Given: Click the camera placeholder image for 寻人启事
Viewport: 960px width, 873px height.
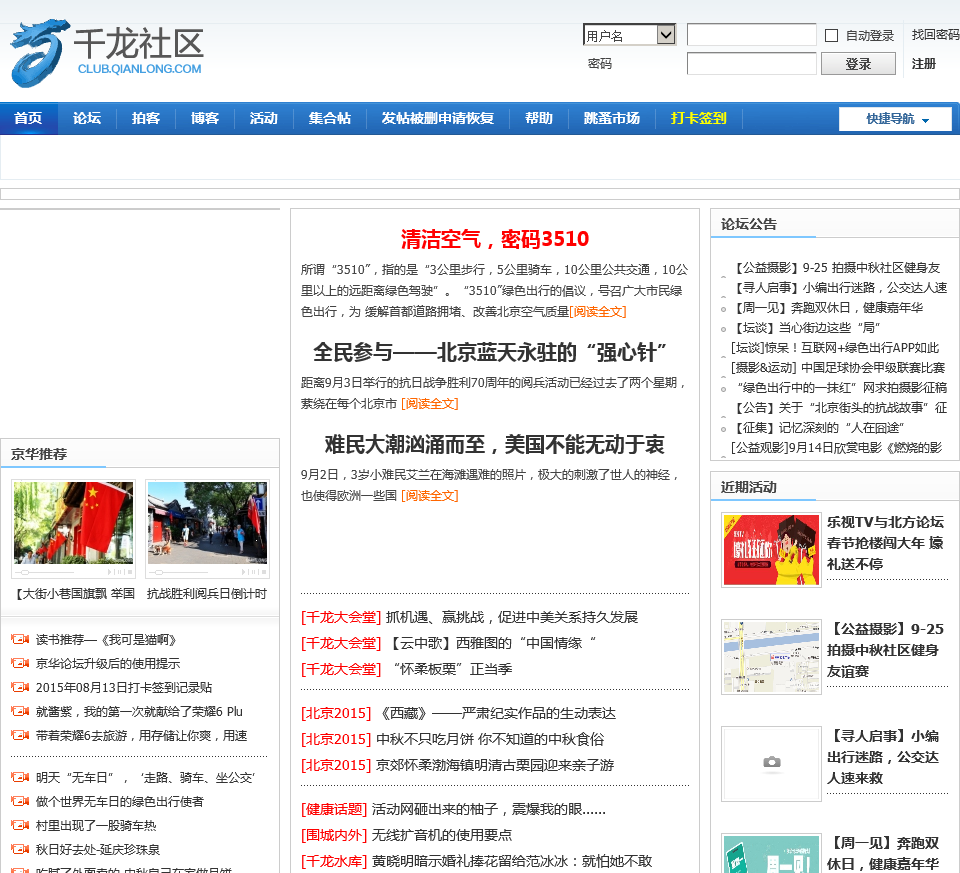Looking at the screenshot, I should pos(771,763).
